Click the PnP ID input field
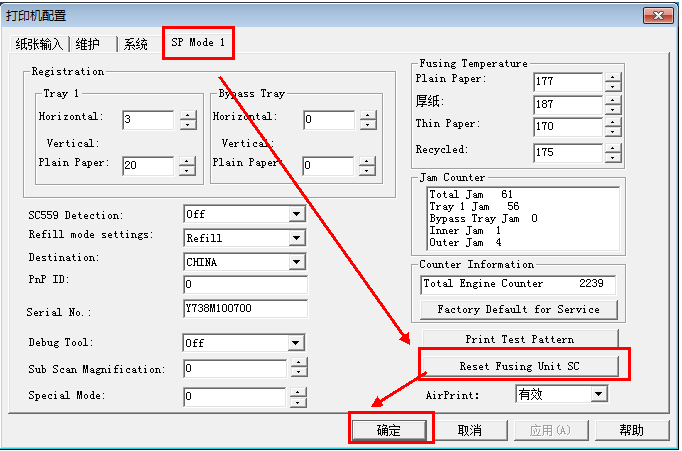Viewport: 682px width, 451px height. [245, 285]
